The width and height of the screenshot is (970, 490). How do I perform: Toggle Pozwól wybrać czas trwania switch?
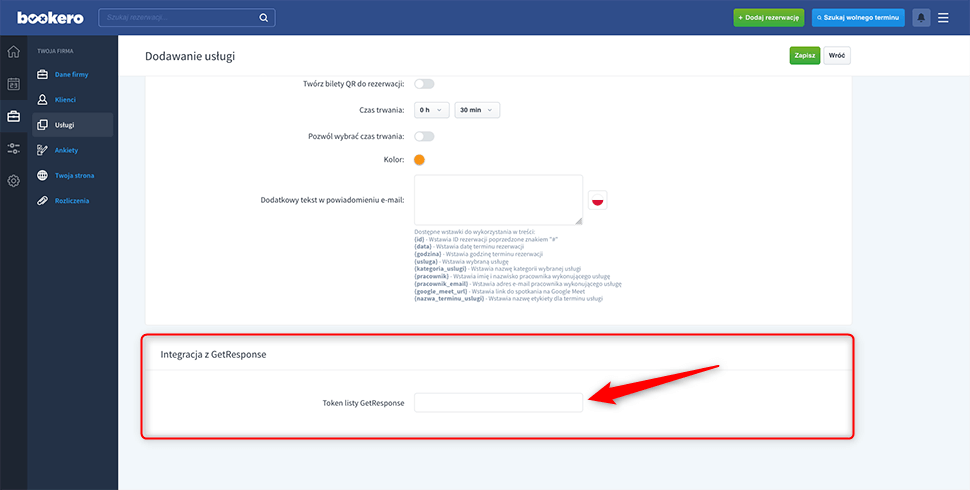pos(424,136)
